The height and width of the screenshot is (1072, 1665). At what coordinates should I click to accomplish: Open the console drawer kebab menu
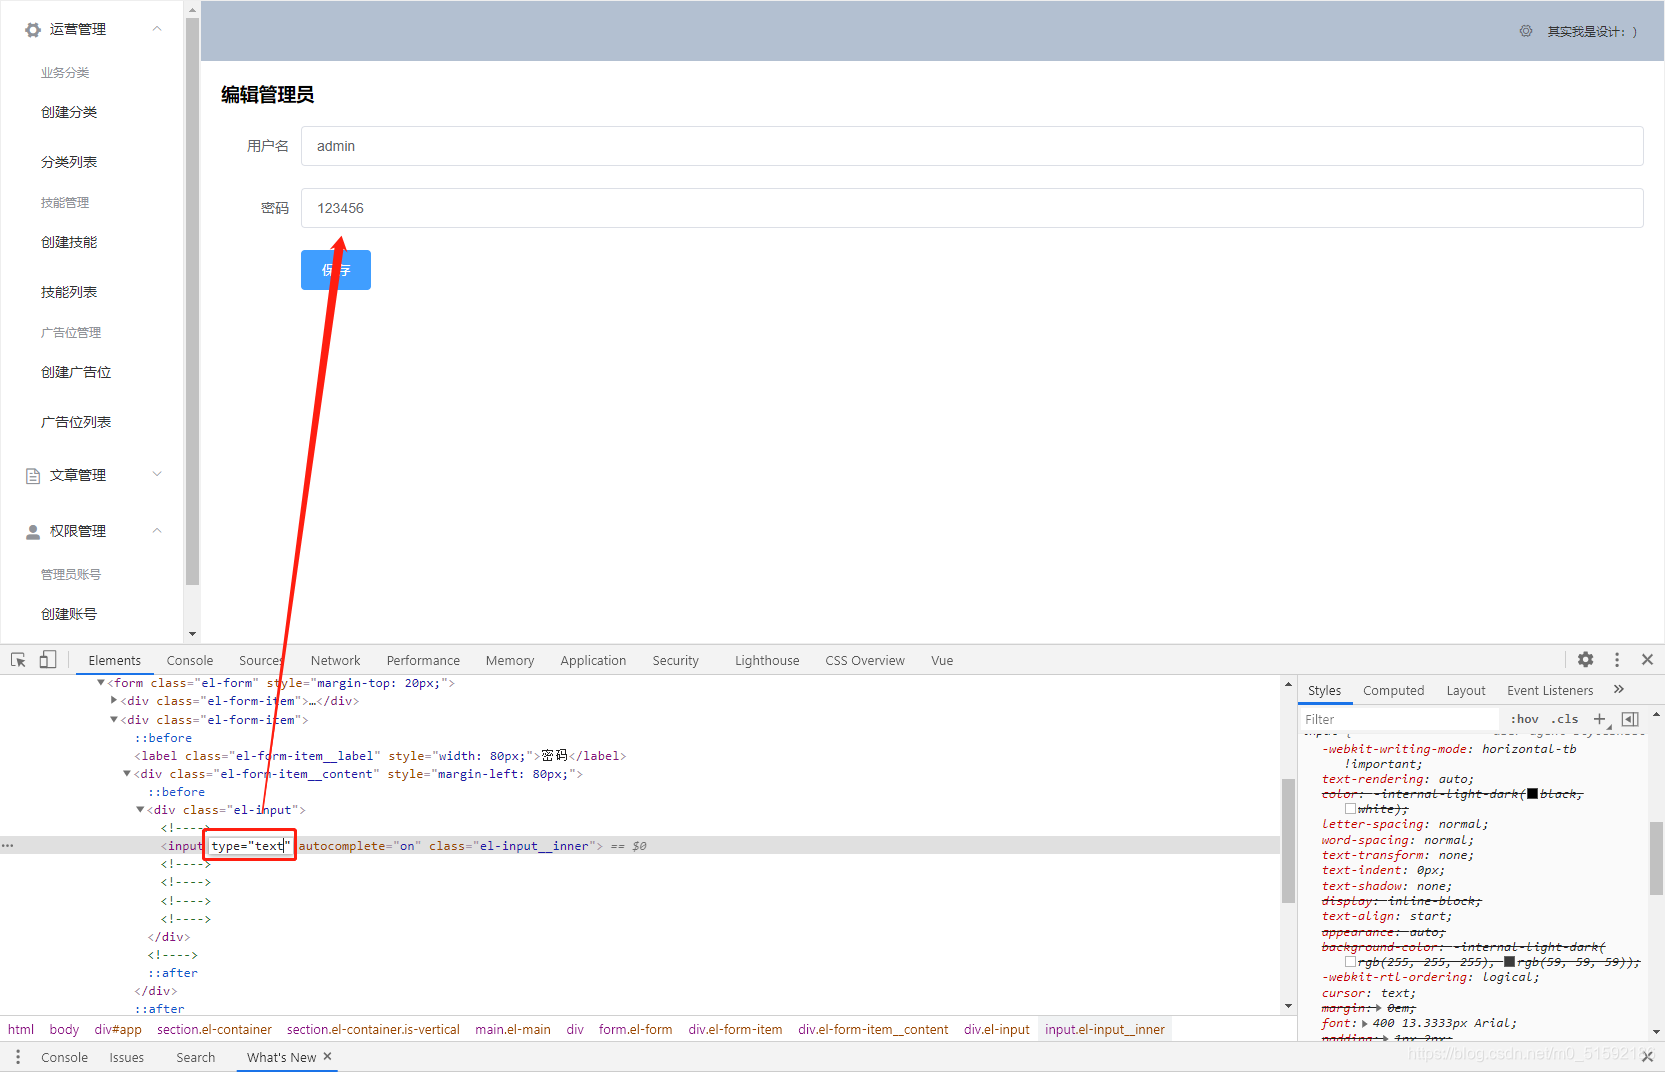(x=17, y=1057)
